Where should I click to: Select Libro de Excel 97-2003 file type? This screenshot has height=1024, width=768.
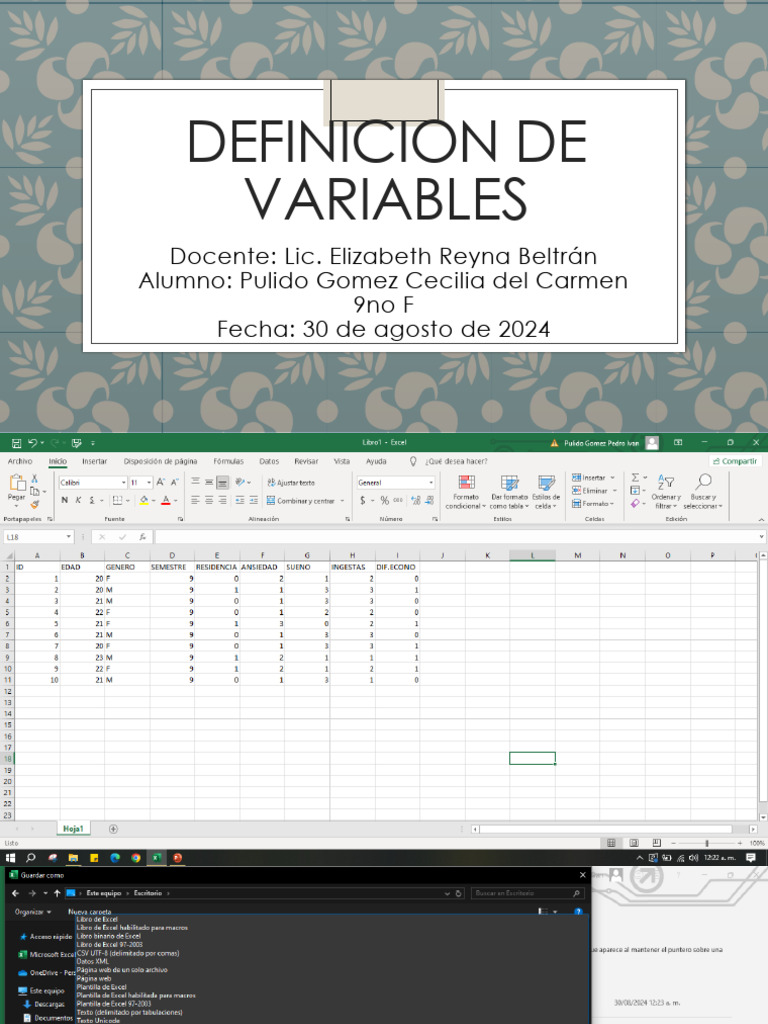(109, 945)
